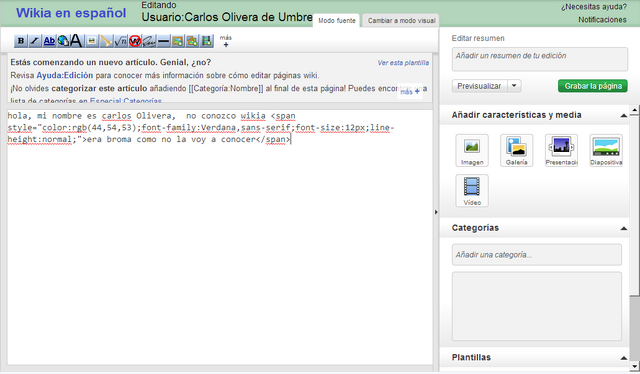Add an Imagen from the media panel
640x374 pixels.
pos(472,150)
